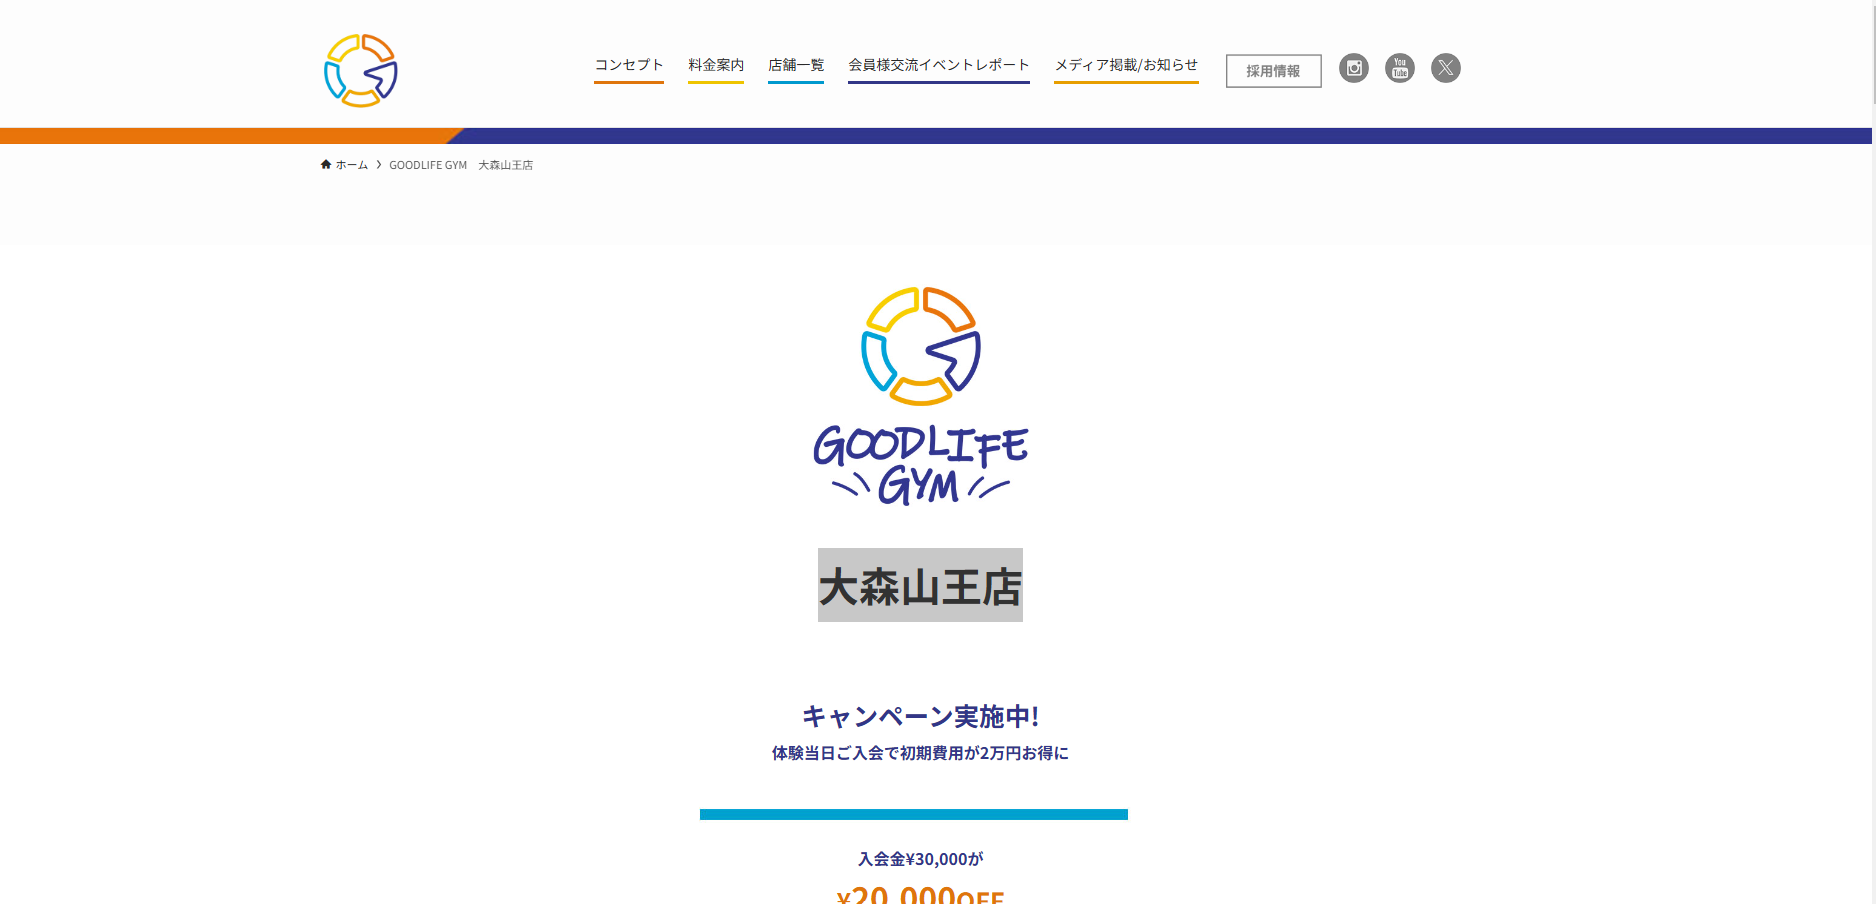Open the コンセプト menu item
This screenshot has height=904, width=1876.
[x=628, y=65]
